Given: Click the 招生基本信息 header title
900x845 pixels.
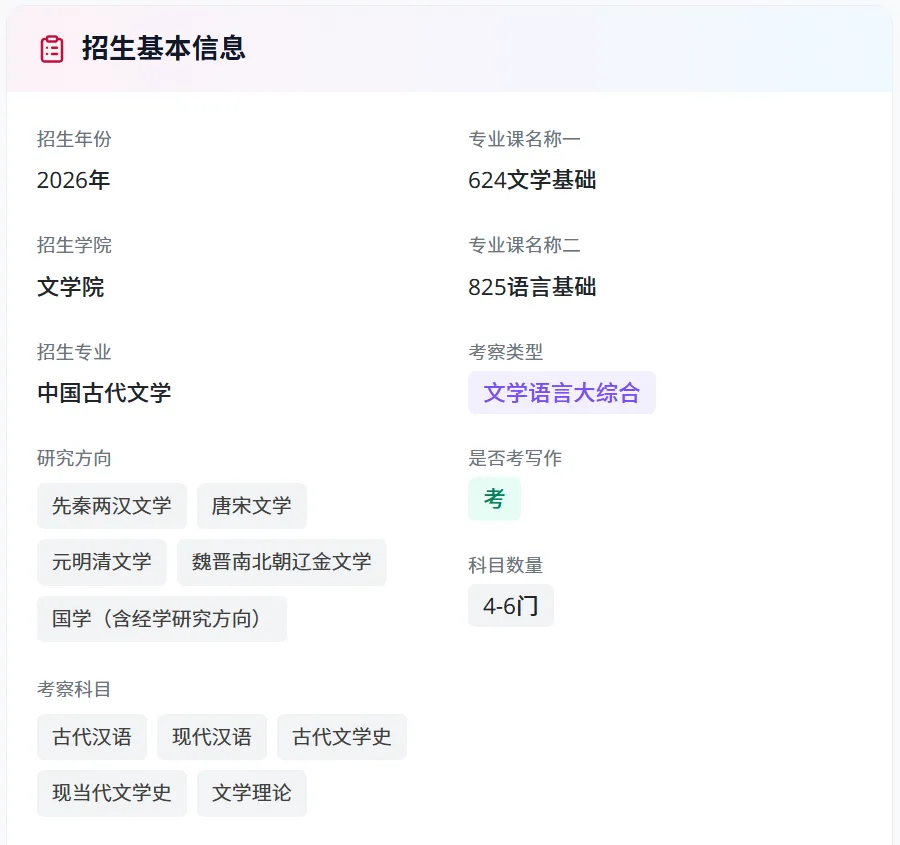Looking at the screenshot, I should pyautogui.click(x=164, y=49).
